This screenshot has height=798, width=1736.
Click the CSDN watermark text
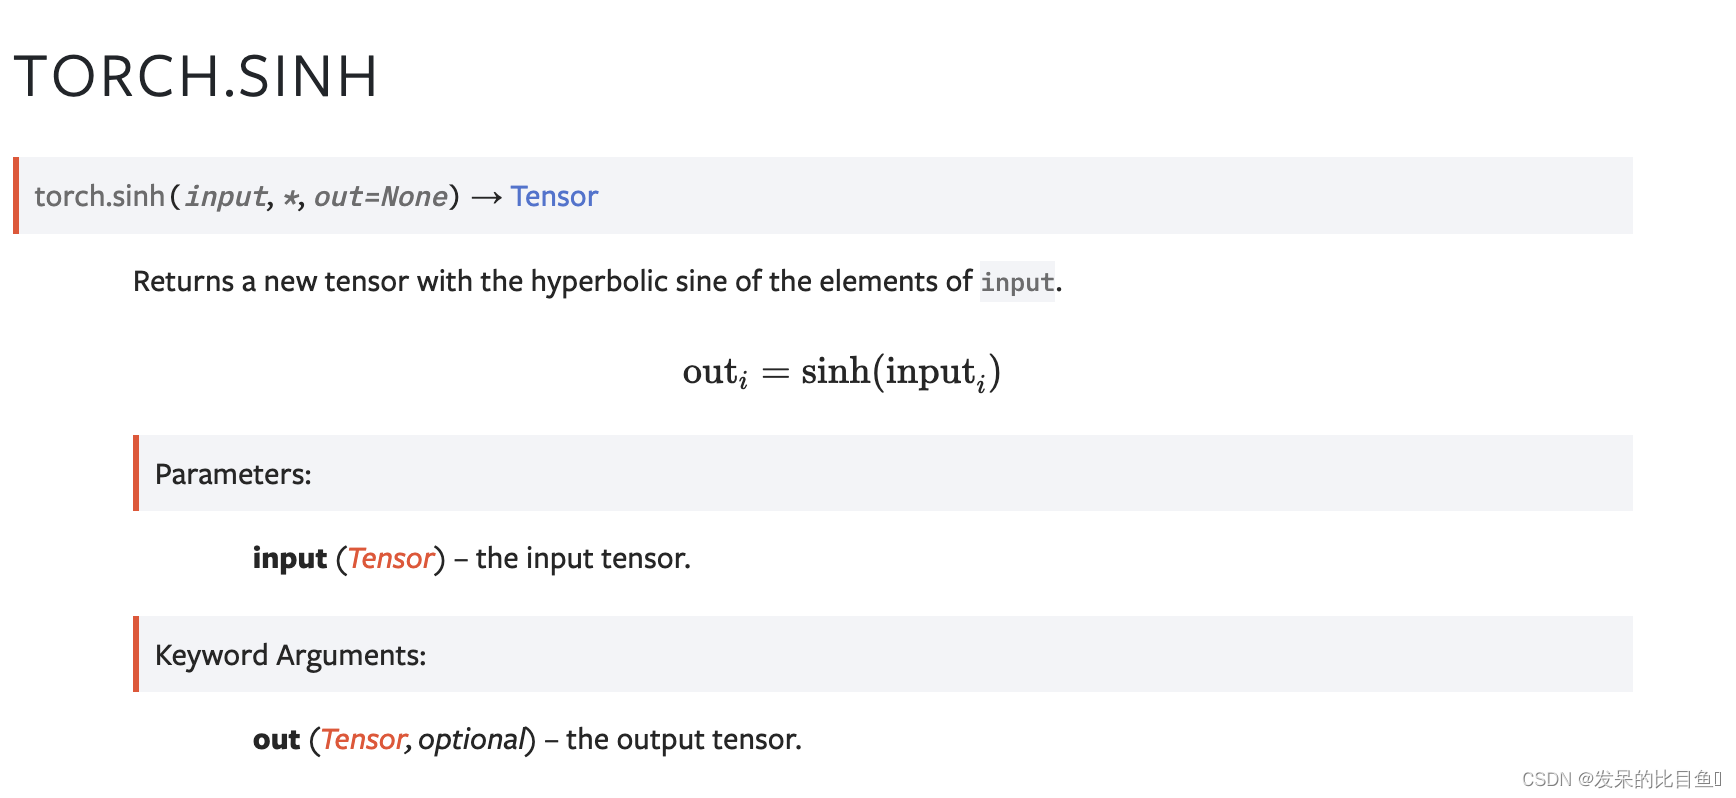coord(1620,779)
